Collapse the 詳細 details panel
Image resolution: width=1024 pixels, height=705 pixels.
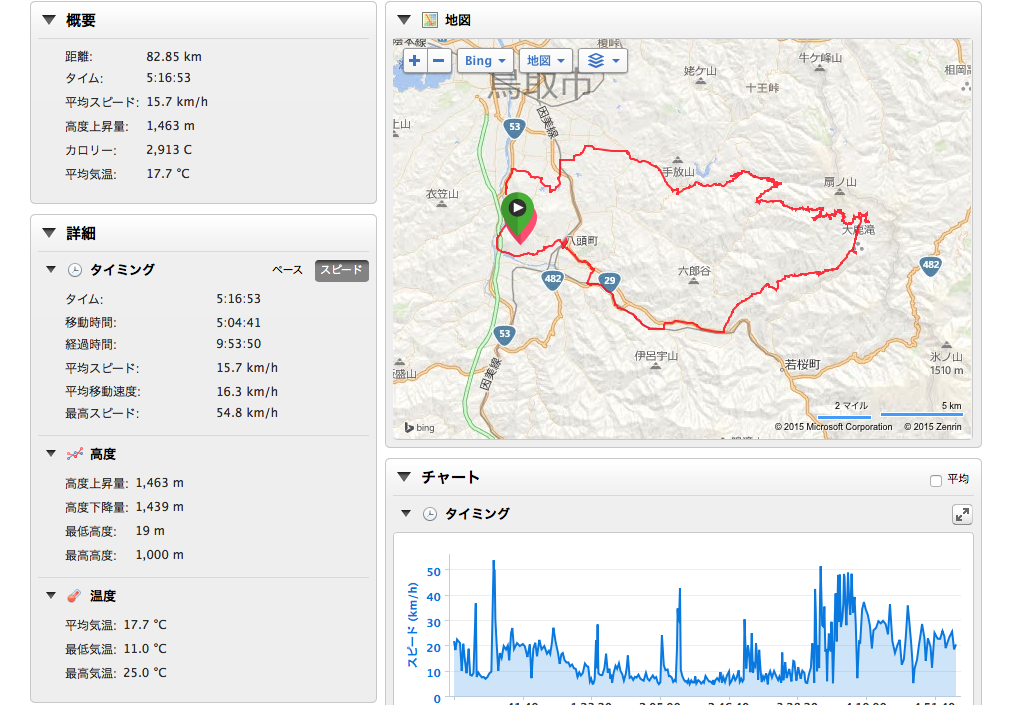[x=49, y=233]
